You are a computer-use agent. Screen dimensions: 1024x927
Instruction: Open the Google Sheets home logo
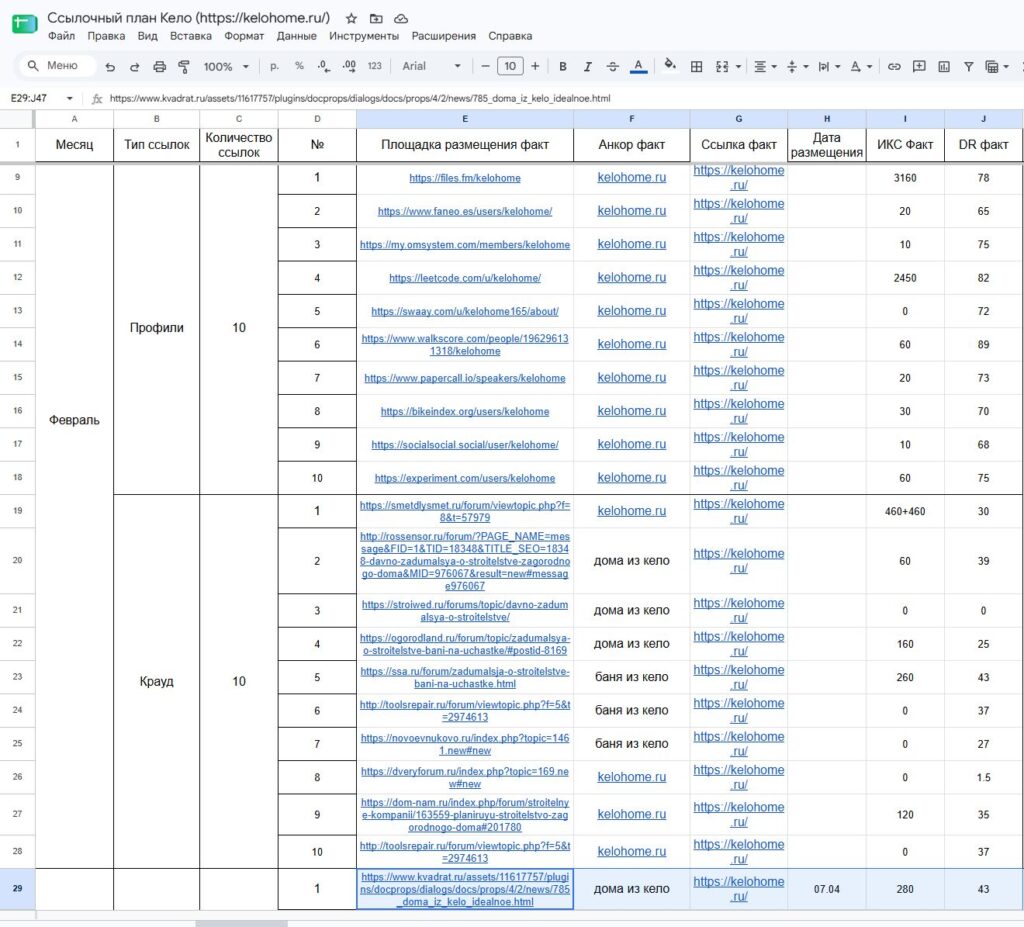click(25, 24)
